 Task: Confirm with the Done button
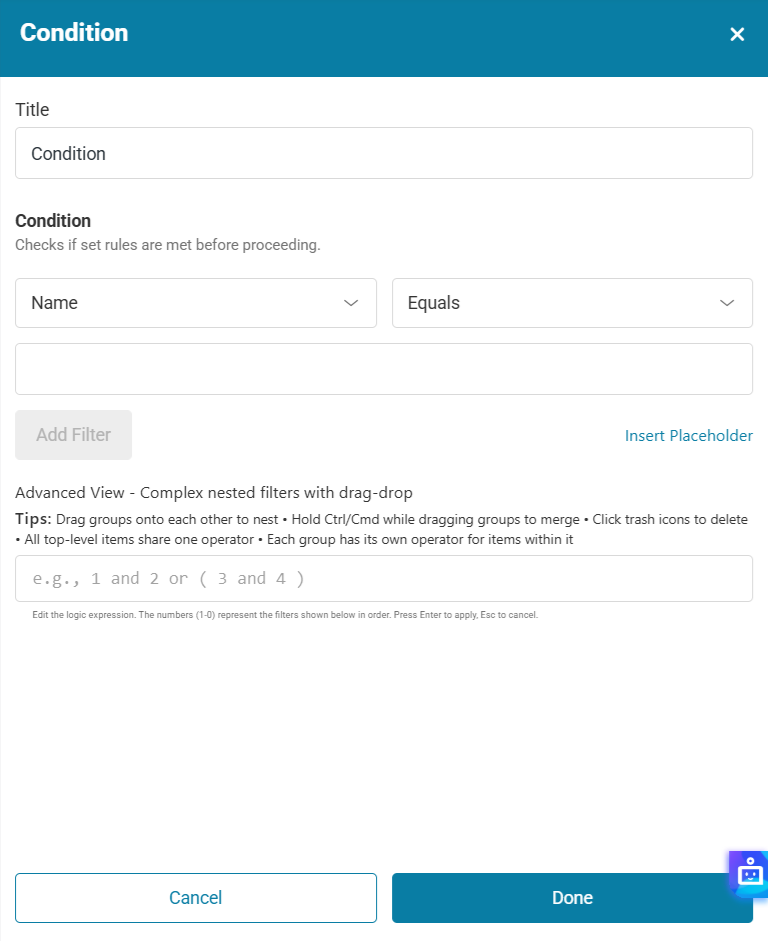point(572,898)
